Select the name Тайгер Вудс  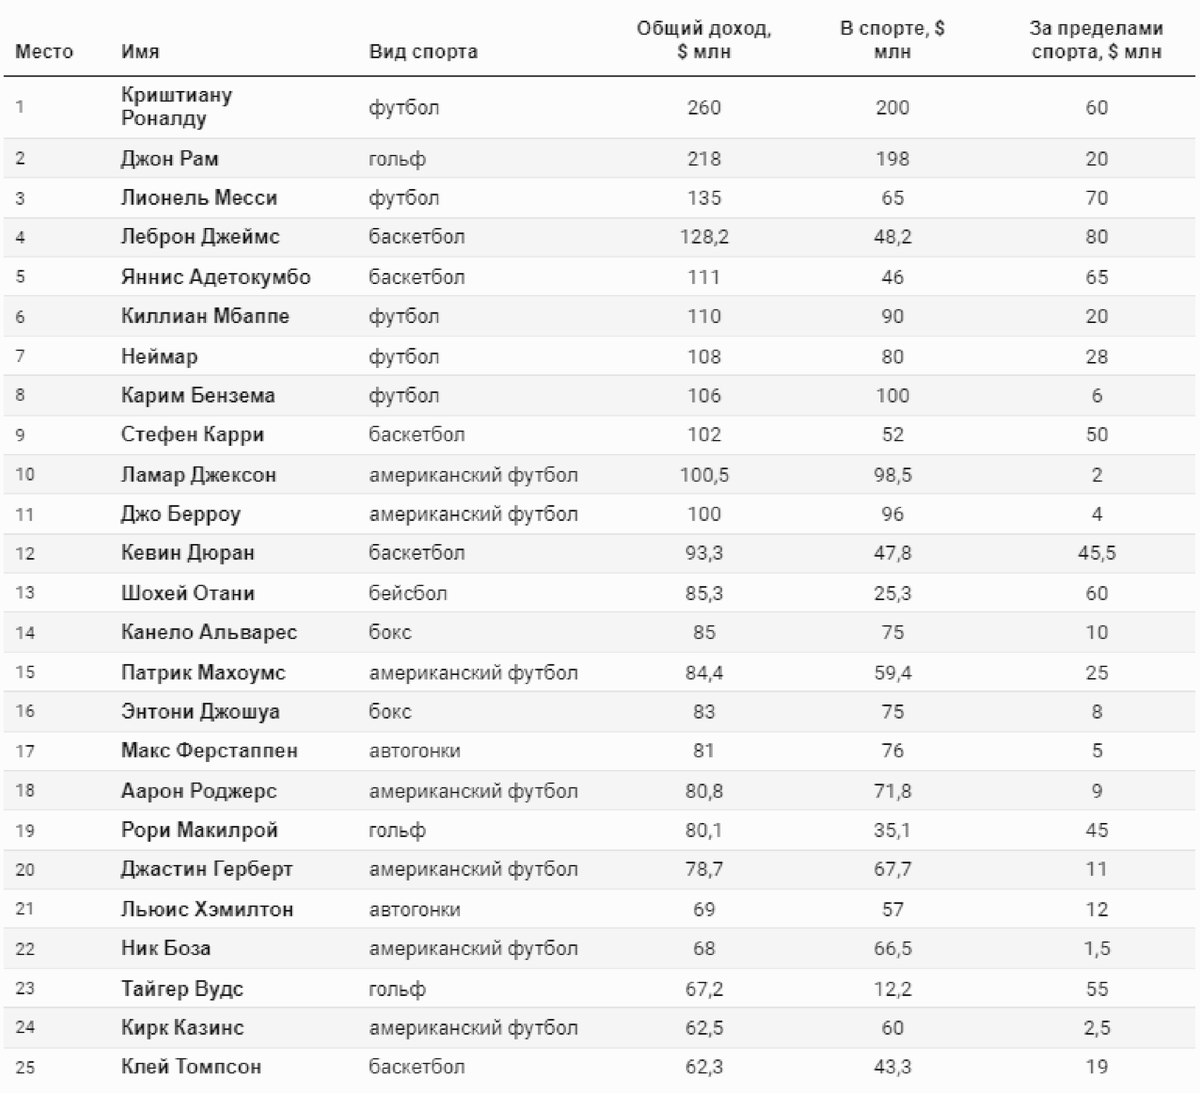pyautogui.click(x=182, y=988)
